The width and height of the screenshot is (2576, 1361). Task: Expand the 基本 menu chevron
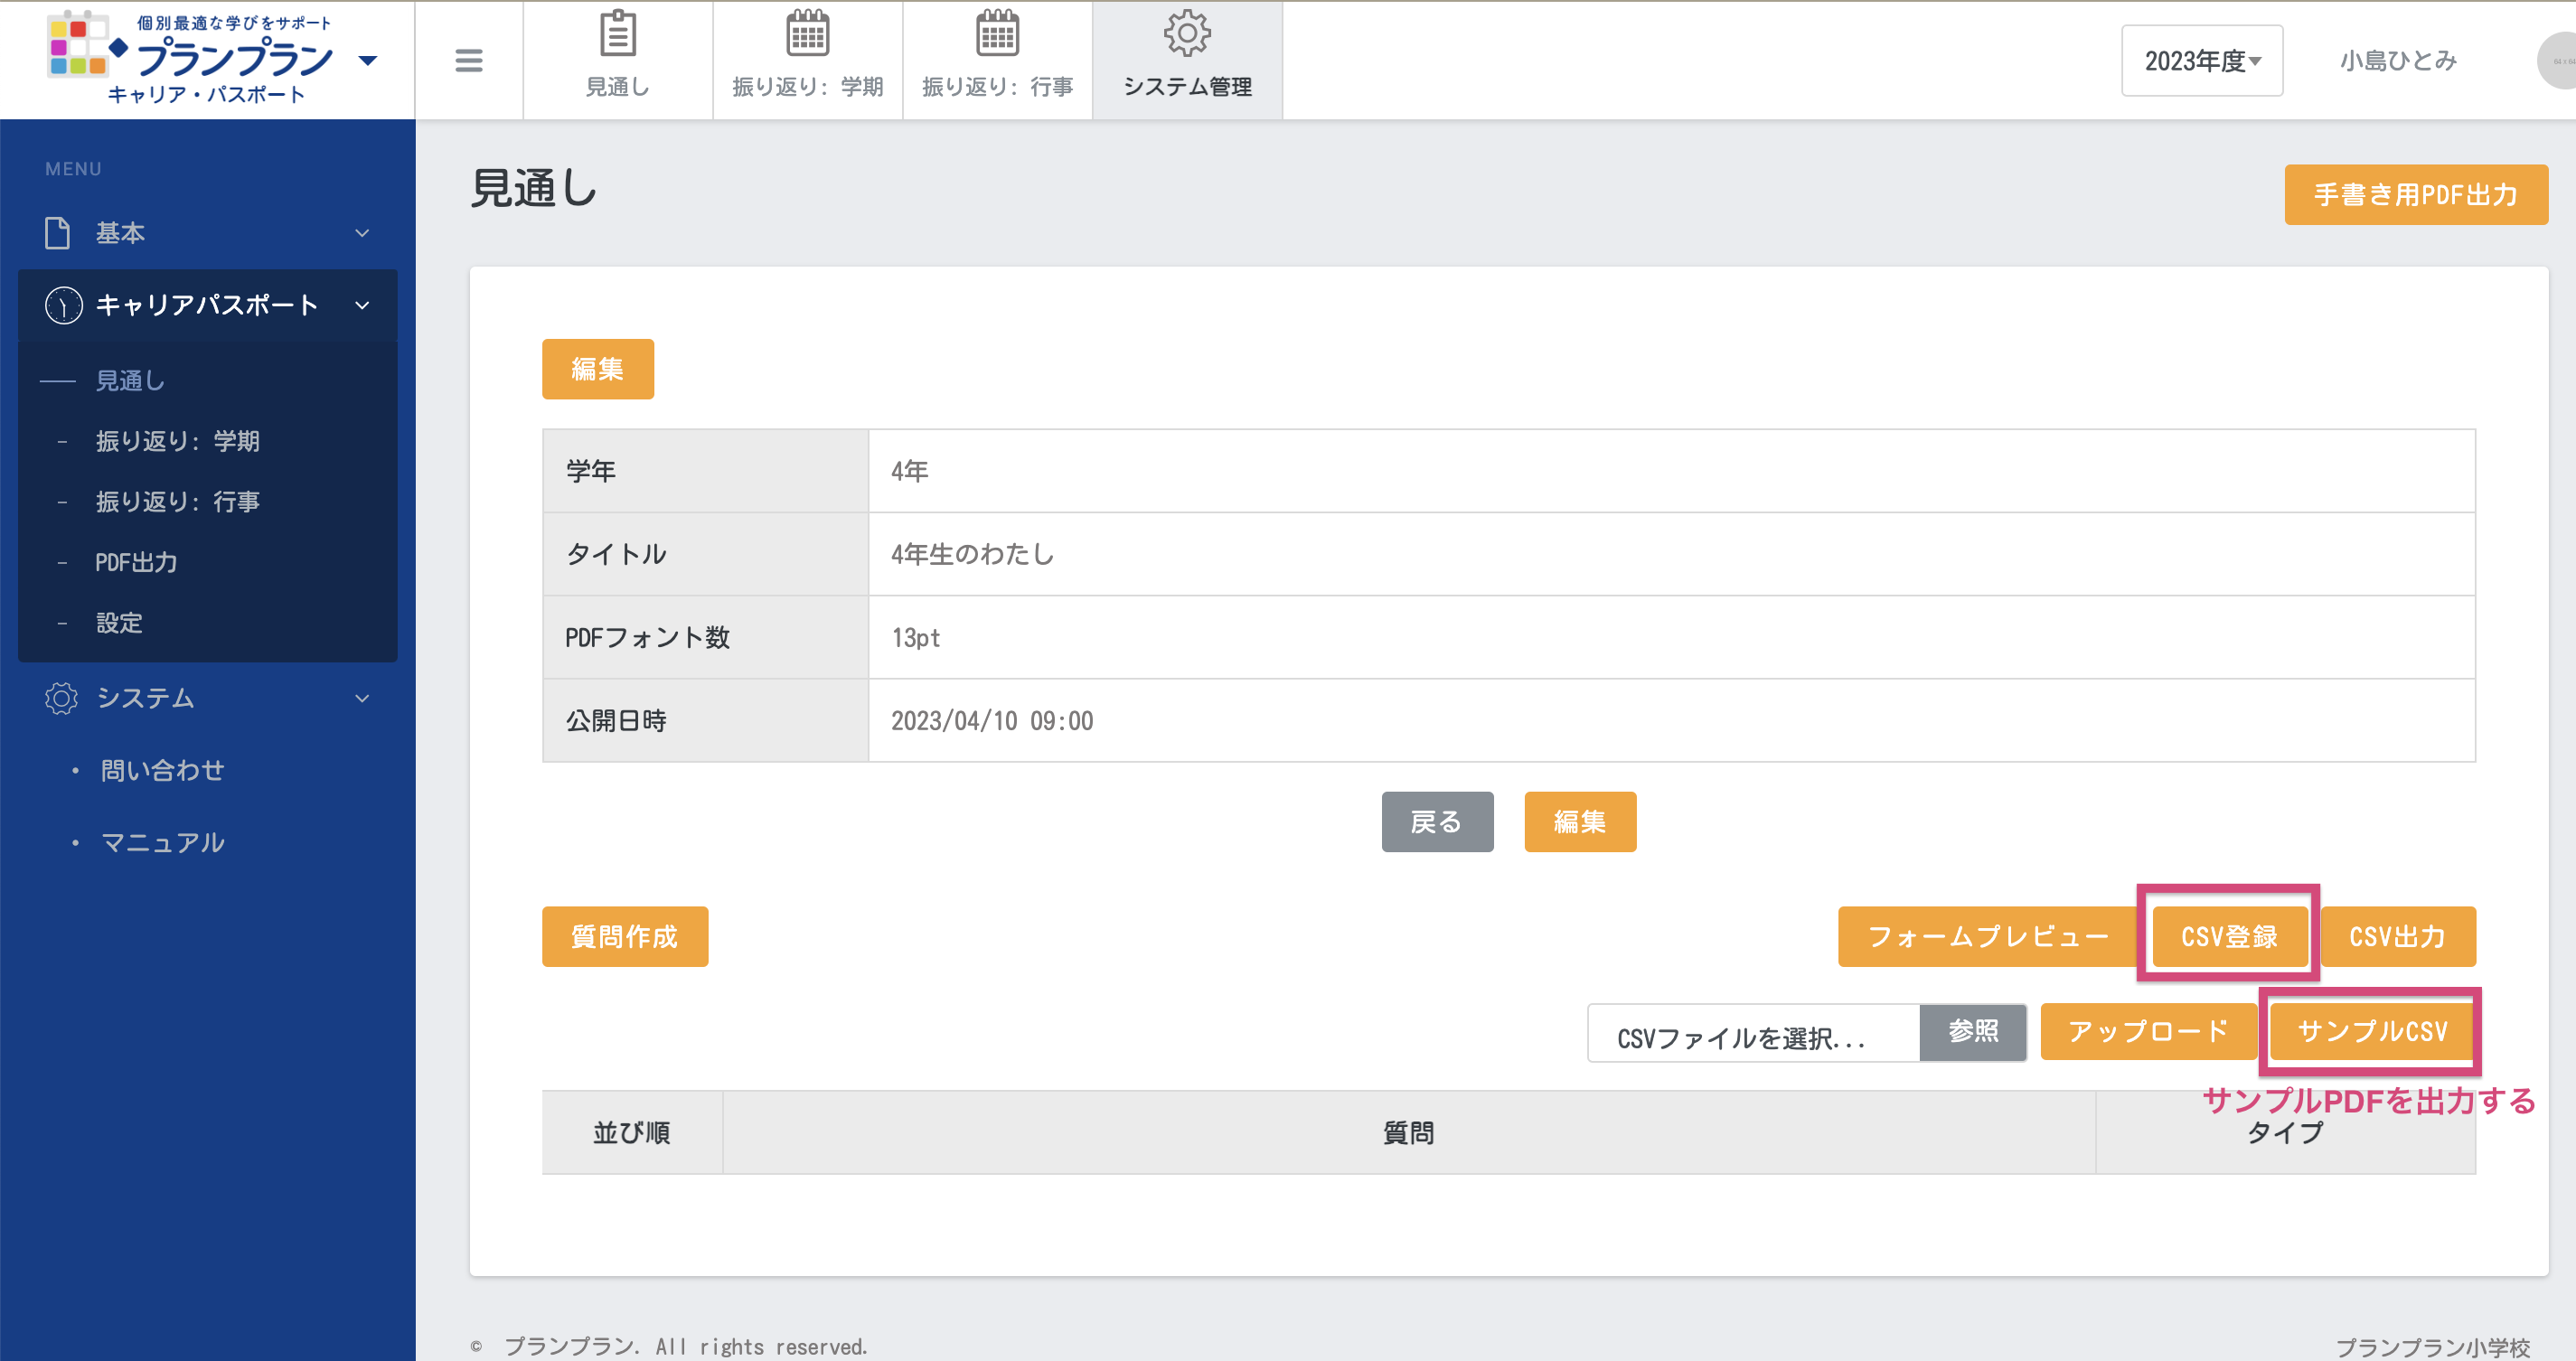point(362,233)
